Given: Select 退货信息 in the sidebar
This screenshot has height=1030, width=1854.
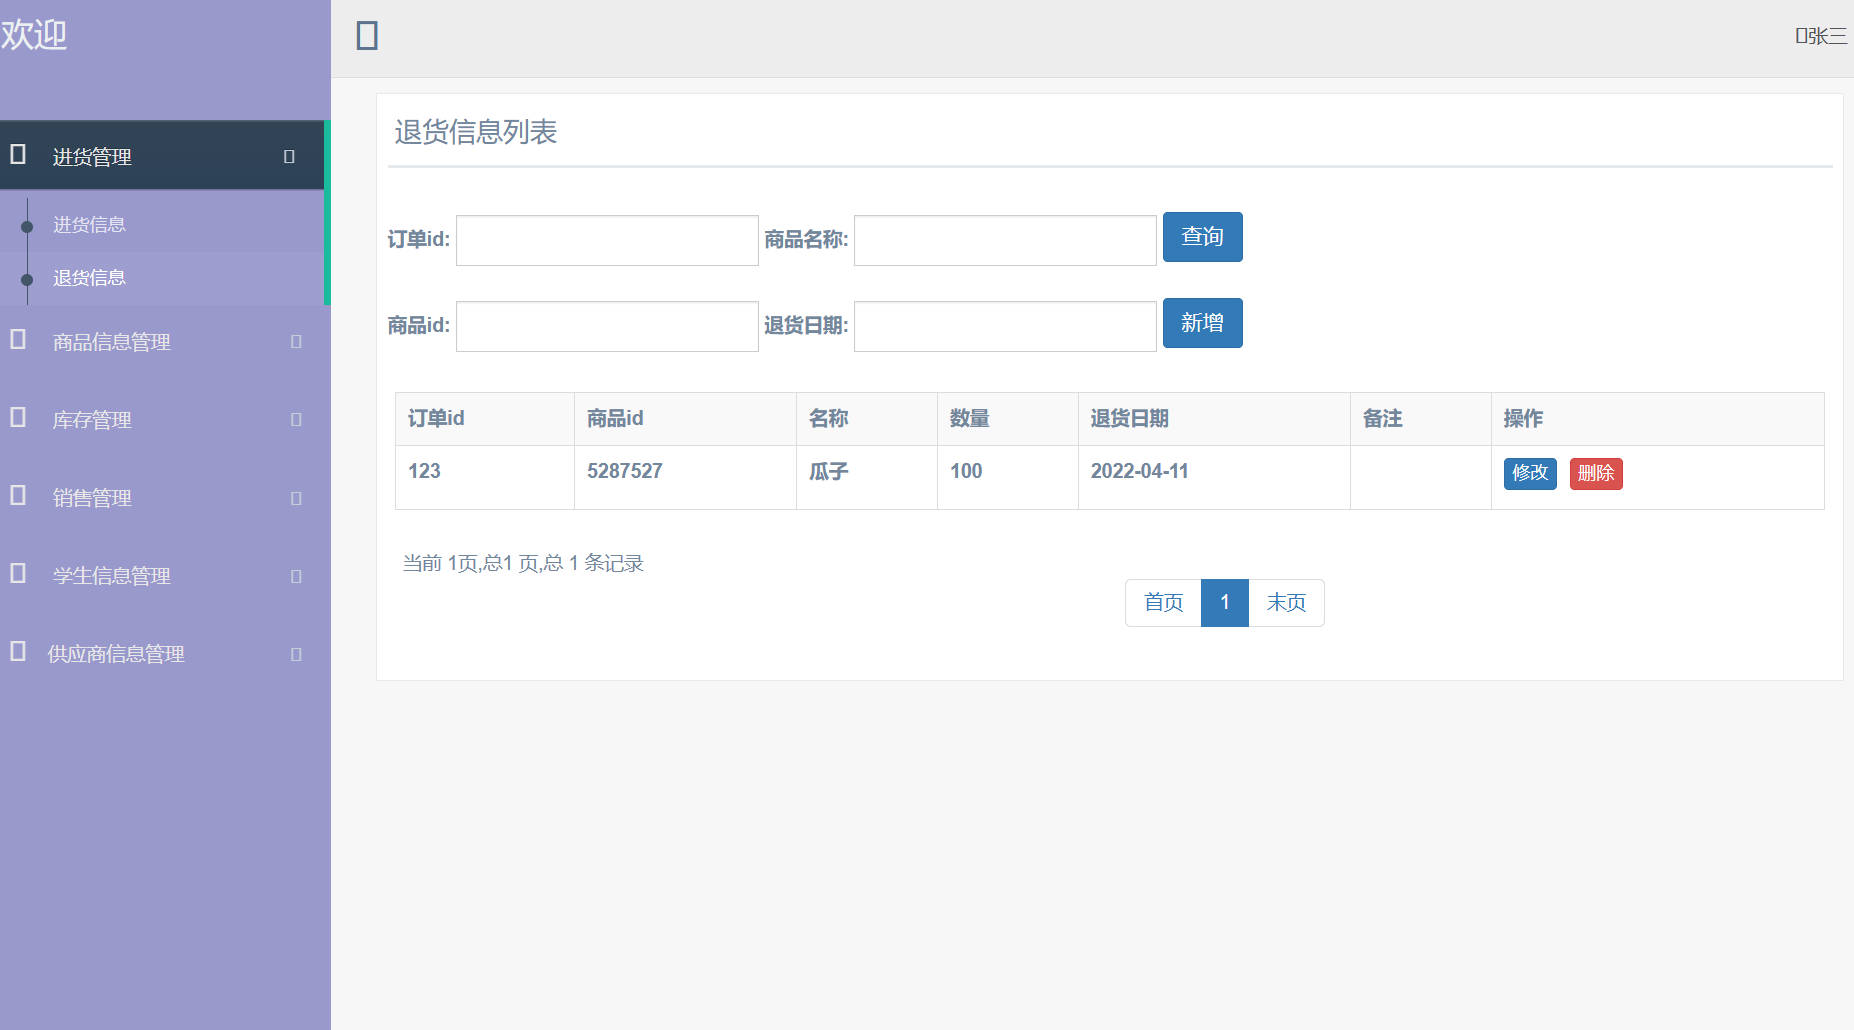Looking at the screenshot, I should pyautogui.click(x=89, y=277).
